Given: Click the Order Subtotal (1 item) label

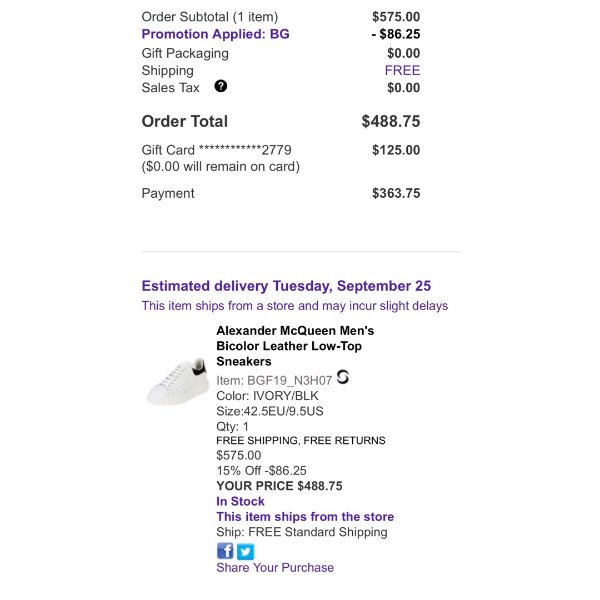Looking at the screenshot, I should tap(210, 17).
